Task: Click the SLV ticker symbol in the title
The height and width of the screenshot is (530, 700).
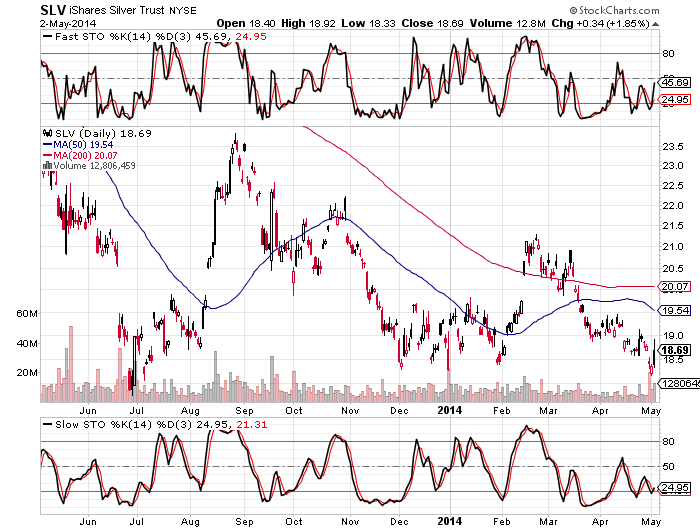Action: [x=53, y=10]
